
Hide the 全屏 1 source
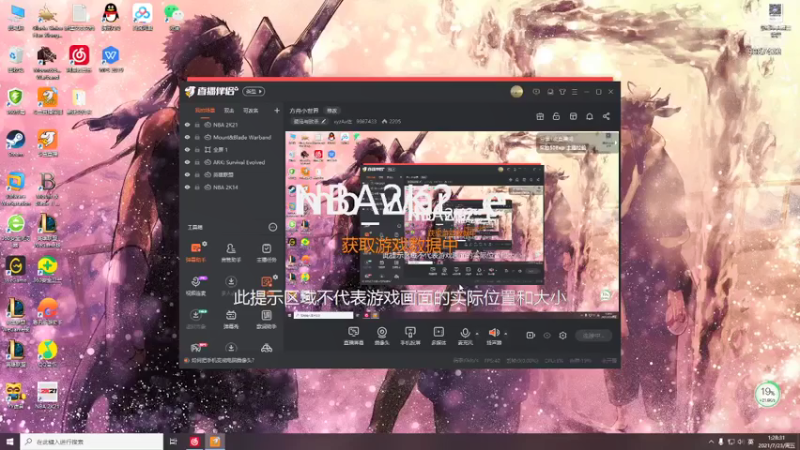(x=187, y=149)
